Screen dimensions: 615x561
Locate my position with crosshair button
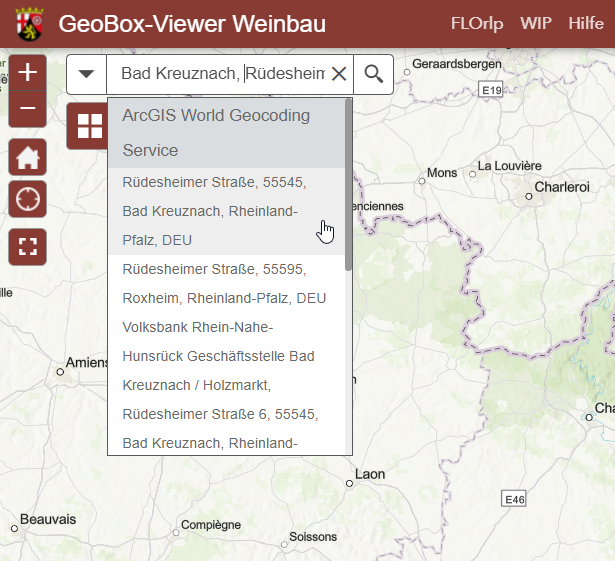(x=27, y=199)
